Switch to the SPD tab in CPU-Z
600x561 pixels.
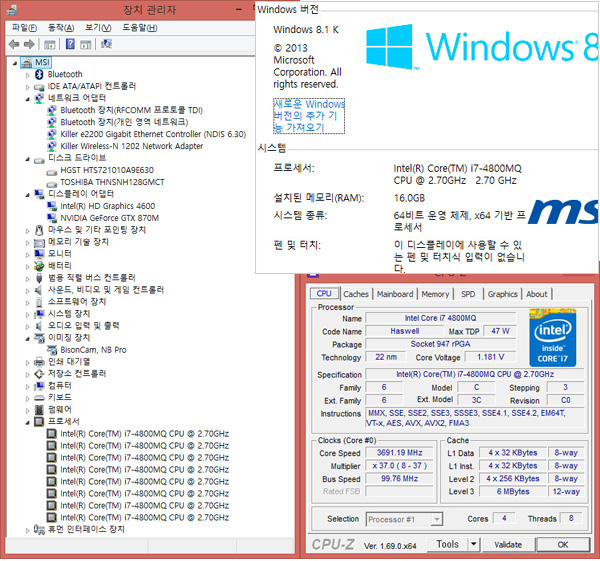click(x=468, y=294)
